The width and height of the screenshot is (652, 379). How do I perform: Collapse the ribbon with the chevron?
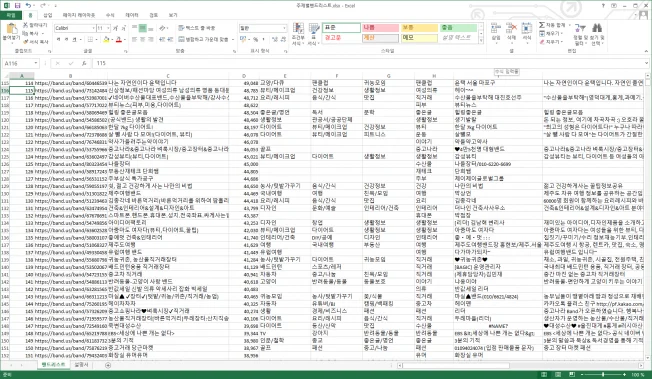click(647, 51)
